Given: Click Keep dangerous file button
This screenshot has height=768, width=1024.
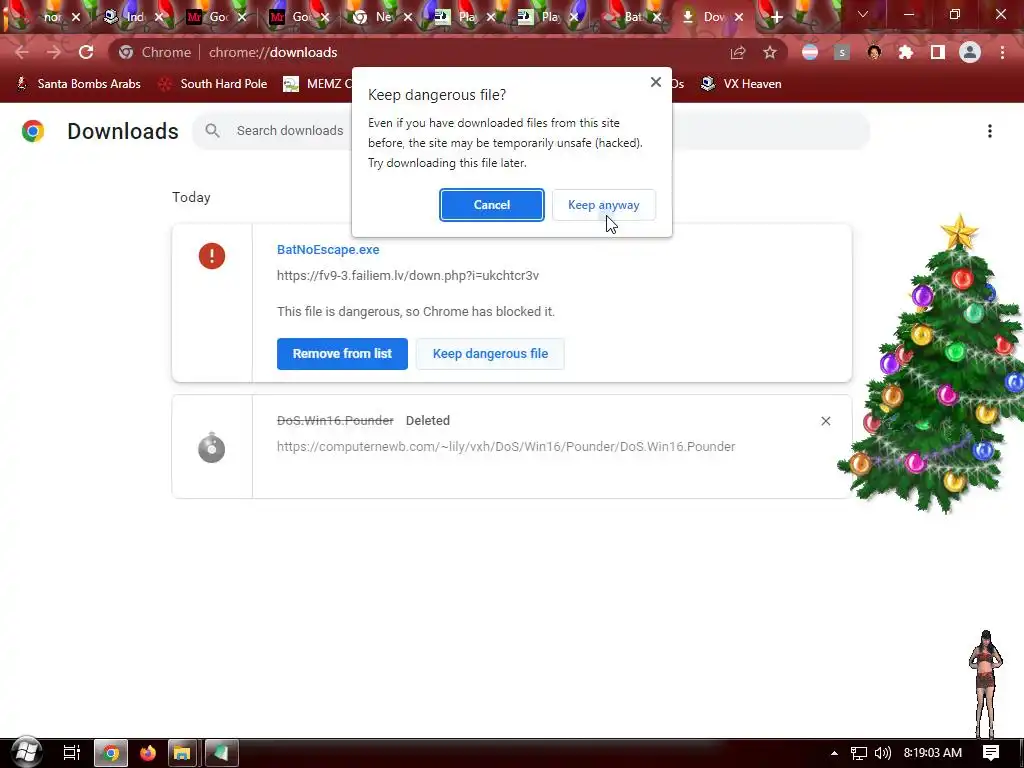Looking at the screenshot, I should coord(490,354).
